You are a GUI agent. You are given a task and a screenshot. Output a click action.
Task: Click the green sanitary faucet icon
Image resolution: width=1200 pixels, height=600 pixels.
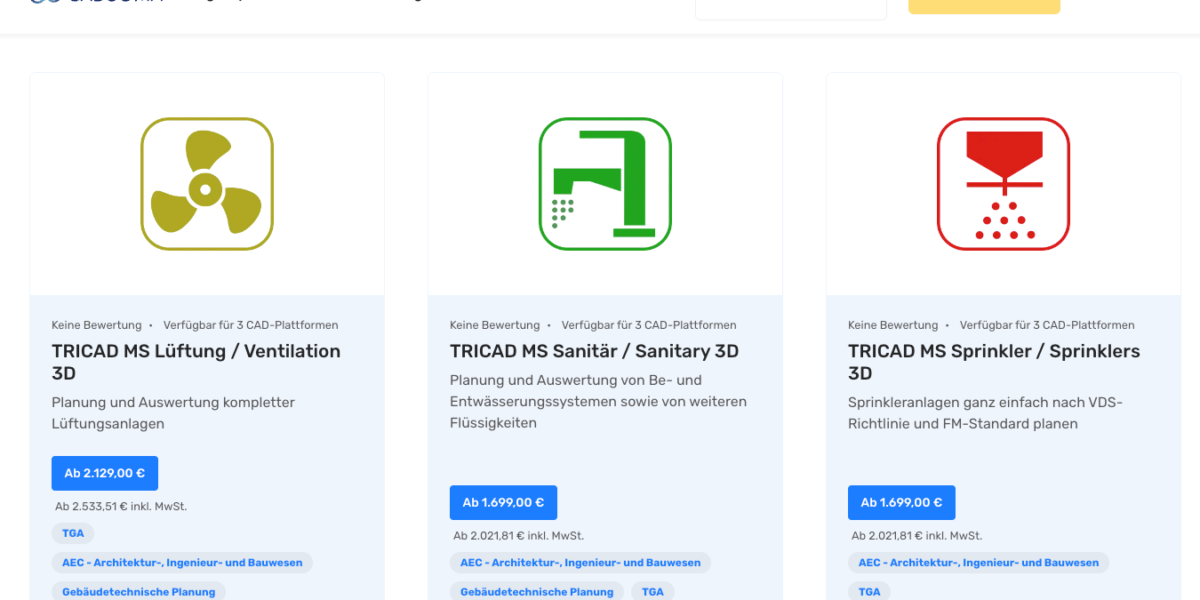click(604, 184)
